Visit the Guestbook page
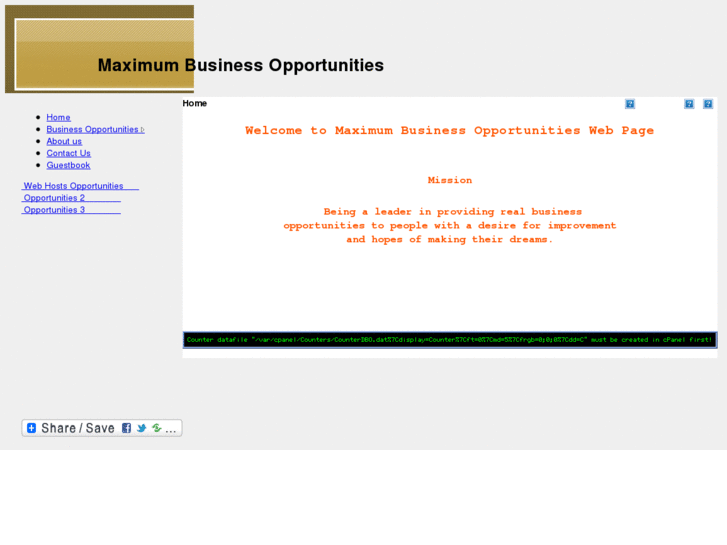Screen dimensions: 727x545 point(68,166)
